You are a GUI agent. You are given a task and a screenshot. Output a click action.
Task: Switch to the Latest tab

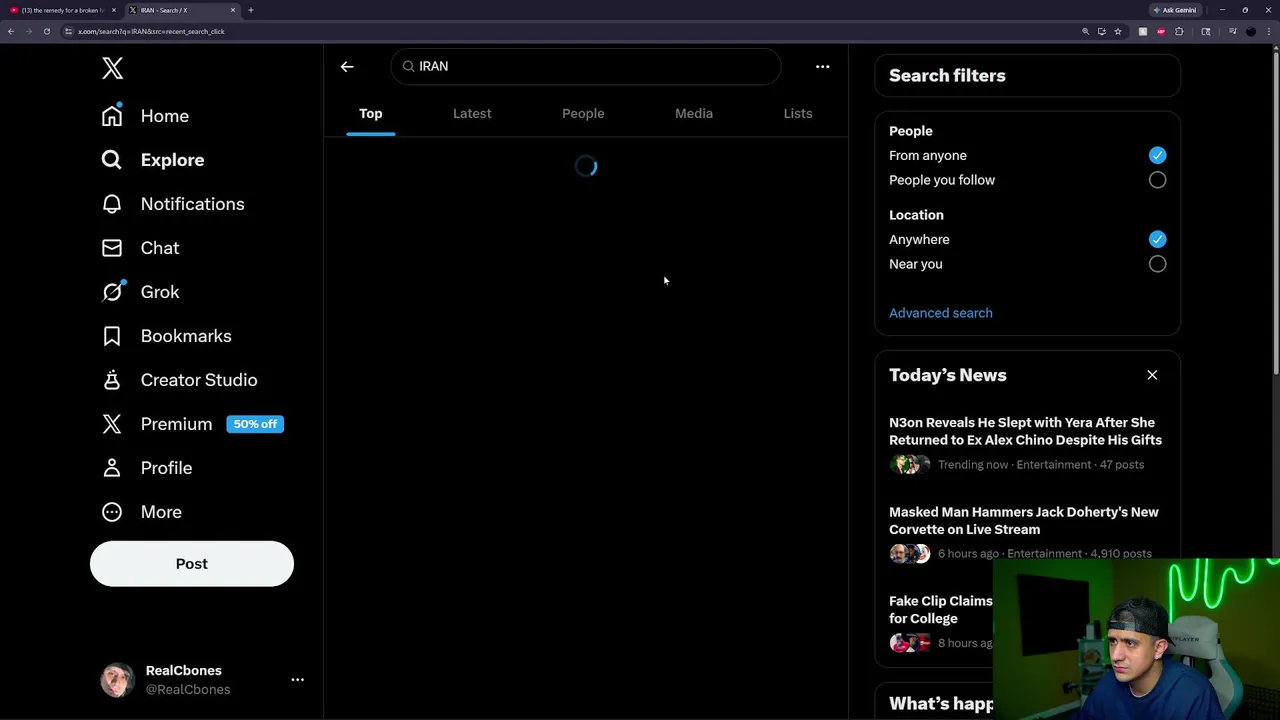[x=472, y=113]
